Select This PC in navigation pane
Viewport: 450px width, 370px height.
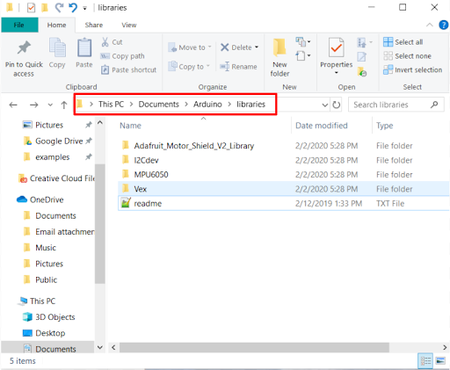pos(37,301)
